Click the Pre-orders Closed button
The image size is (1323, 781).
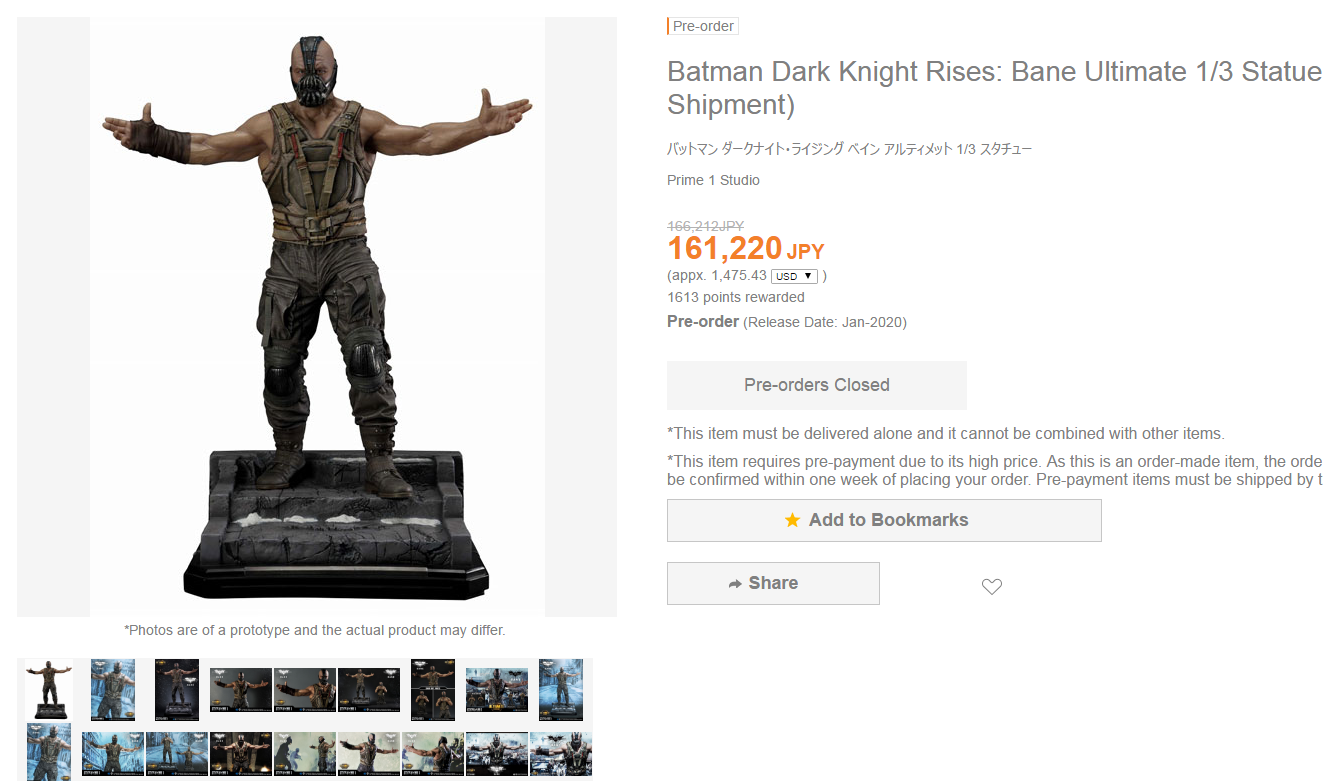(x=816, y=385)
